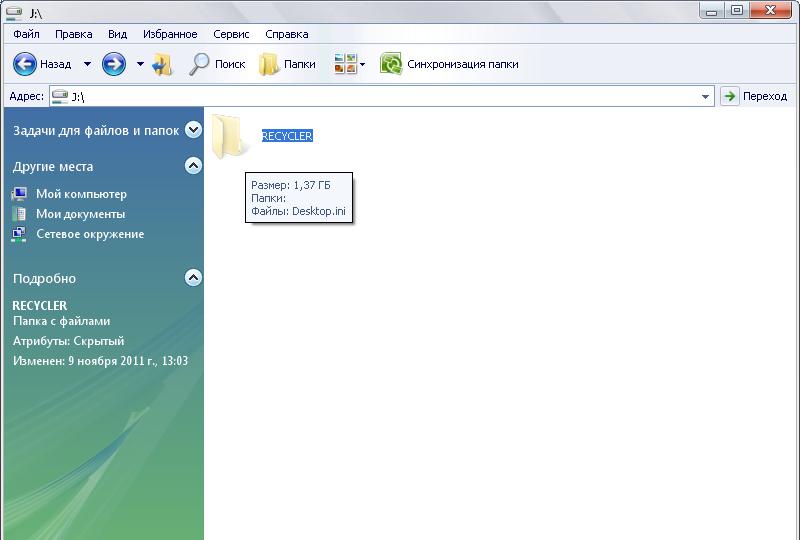Open the Вид menu

point(117,34)
